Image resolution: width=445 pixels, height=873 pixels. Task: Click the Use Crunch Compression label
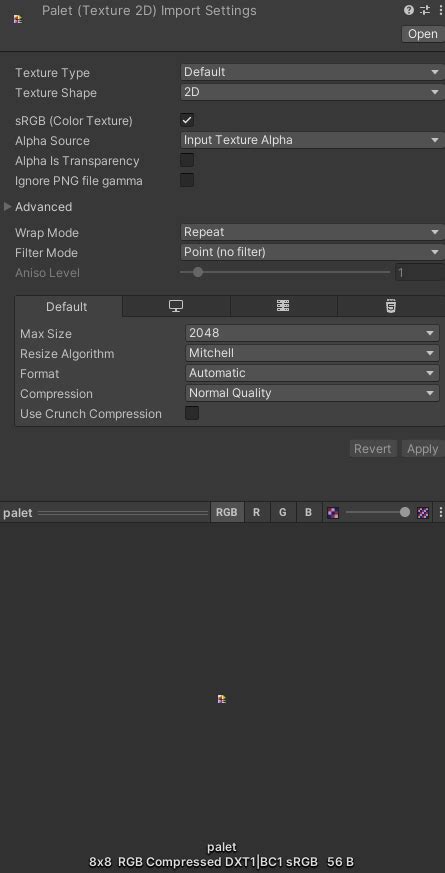(91, 414)
